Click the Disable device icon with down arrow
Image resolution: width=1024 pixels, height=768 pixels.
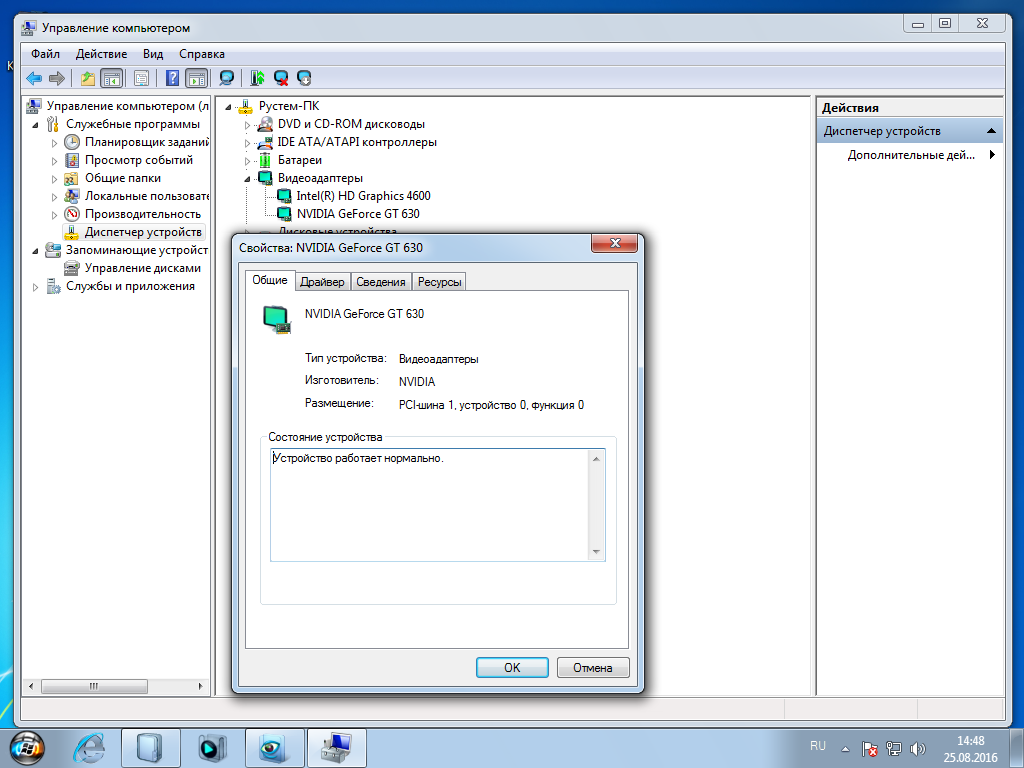[304, 78]
